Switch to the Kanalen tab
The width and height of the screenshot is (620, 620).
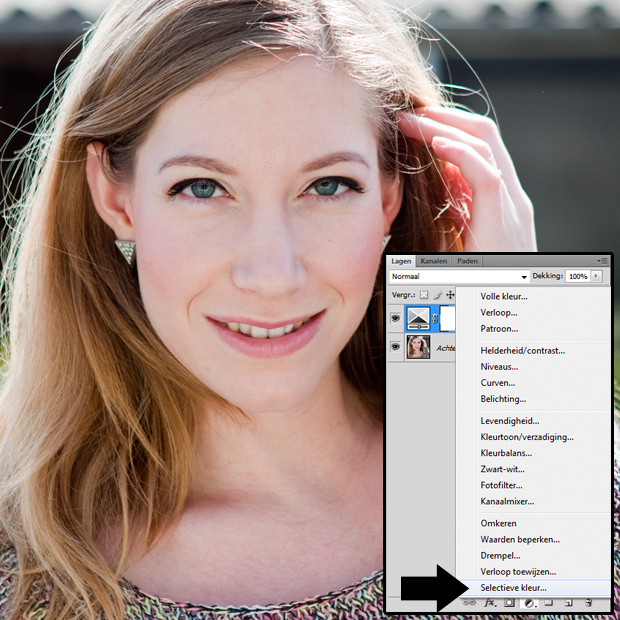pos(433,260)
